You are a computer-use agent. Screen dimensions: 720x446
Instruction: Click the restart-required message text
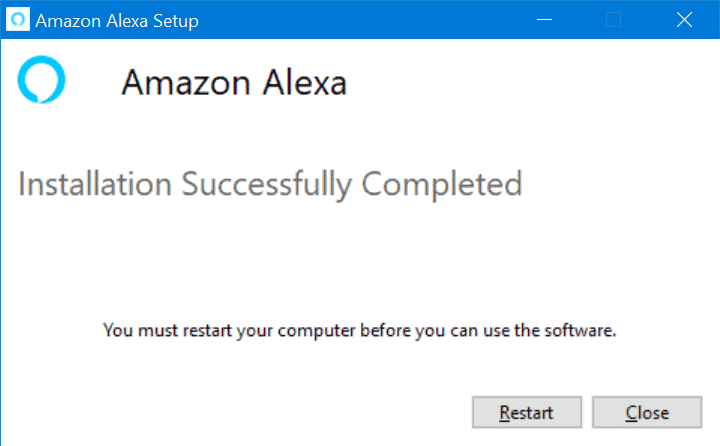360,330
